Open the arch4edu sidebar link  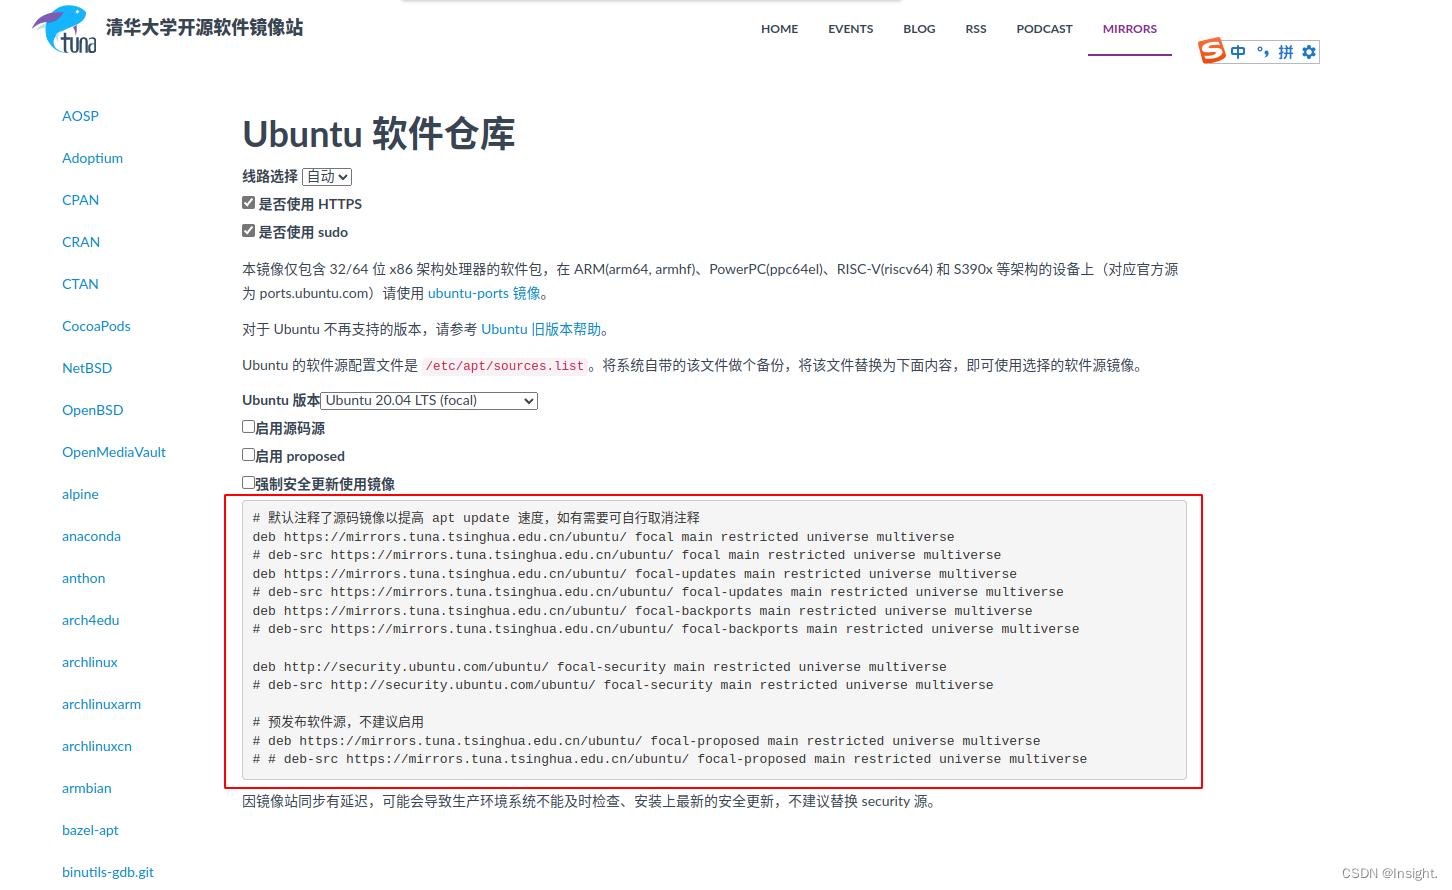coord(90,620)
